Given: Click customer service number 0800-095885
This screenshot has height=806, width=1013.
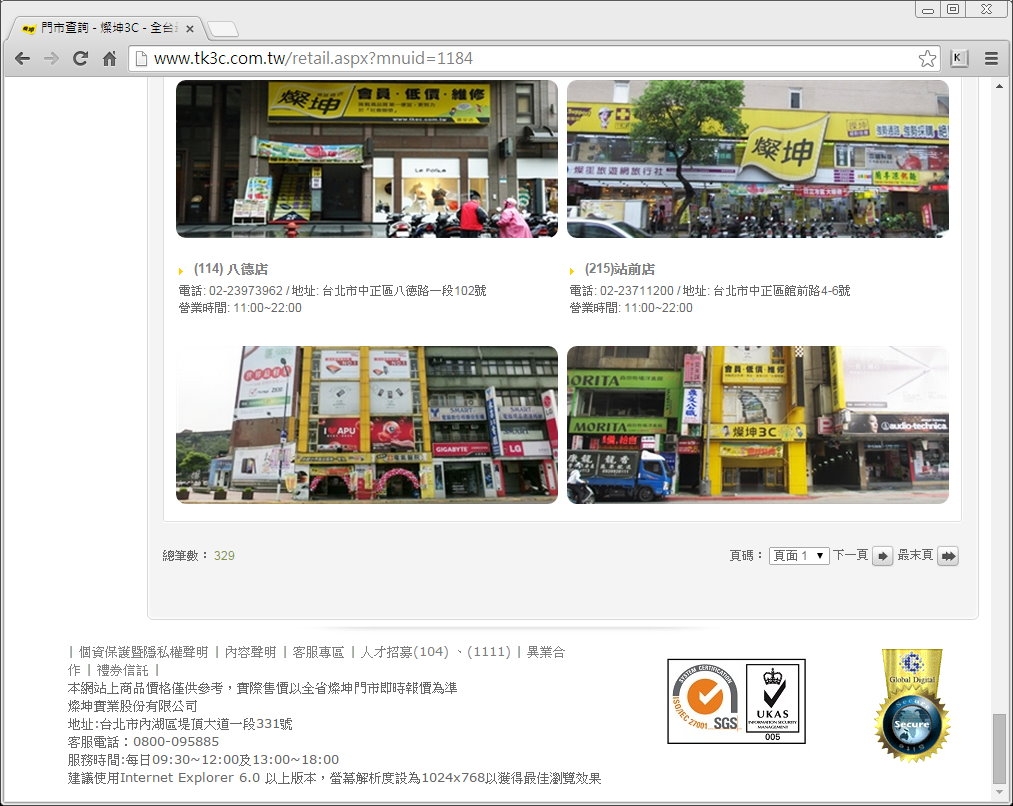Looking at the screenshot, I should tap(176, 741).
